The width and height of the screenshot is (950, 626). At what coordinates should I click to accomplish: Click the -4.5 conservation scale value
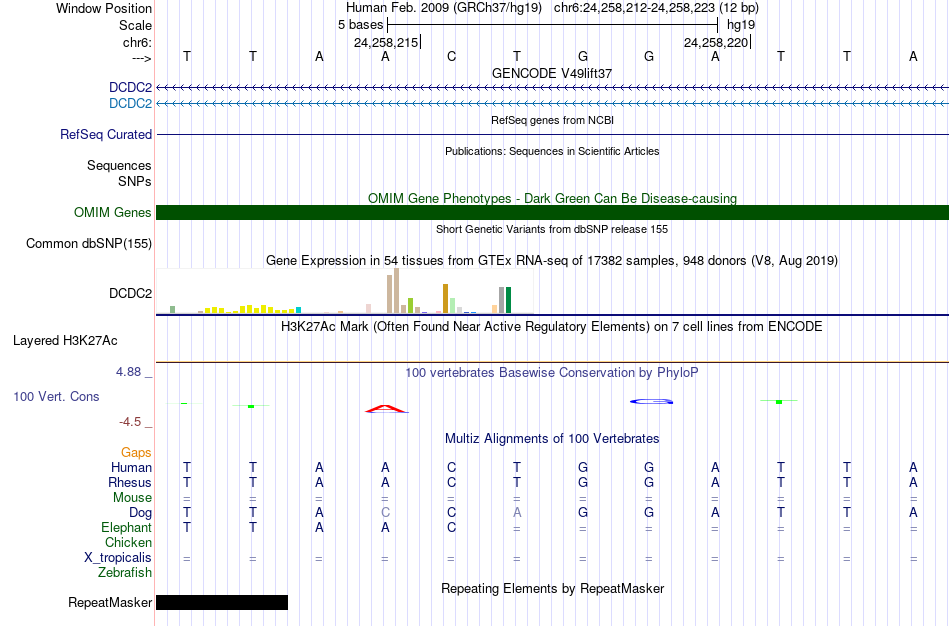130,422
